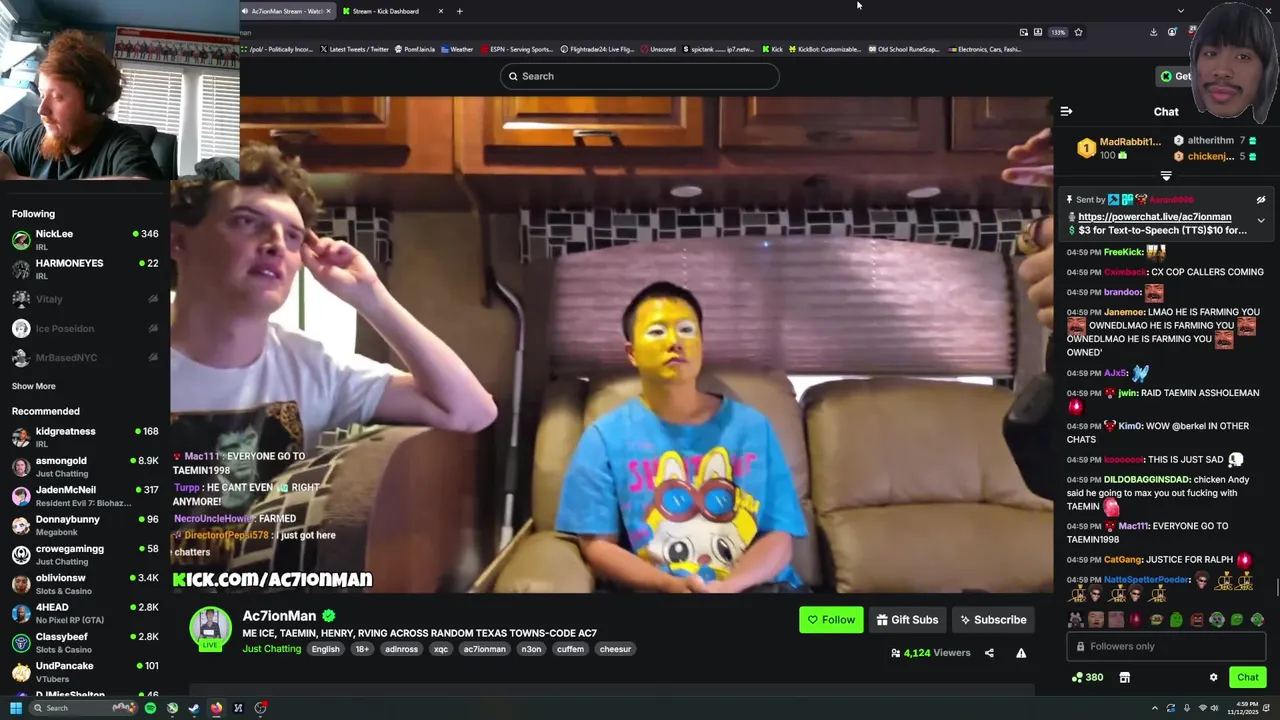Subscribe to Ac7ionMan
The width and height of the screenshot is (1280, 720).
tap(993, 620)
